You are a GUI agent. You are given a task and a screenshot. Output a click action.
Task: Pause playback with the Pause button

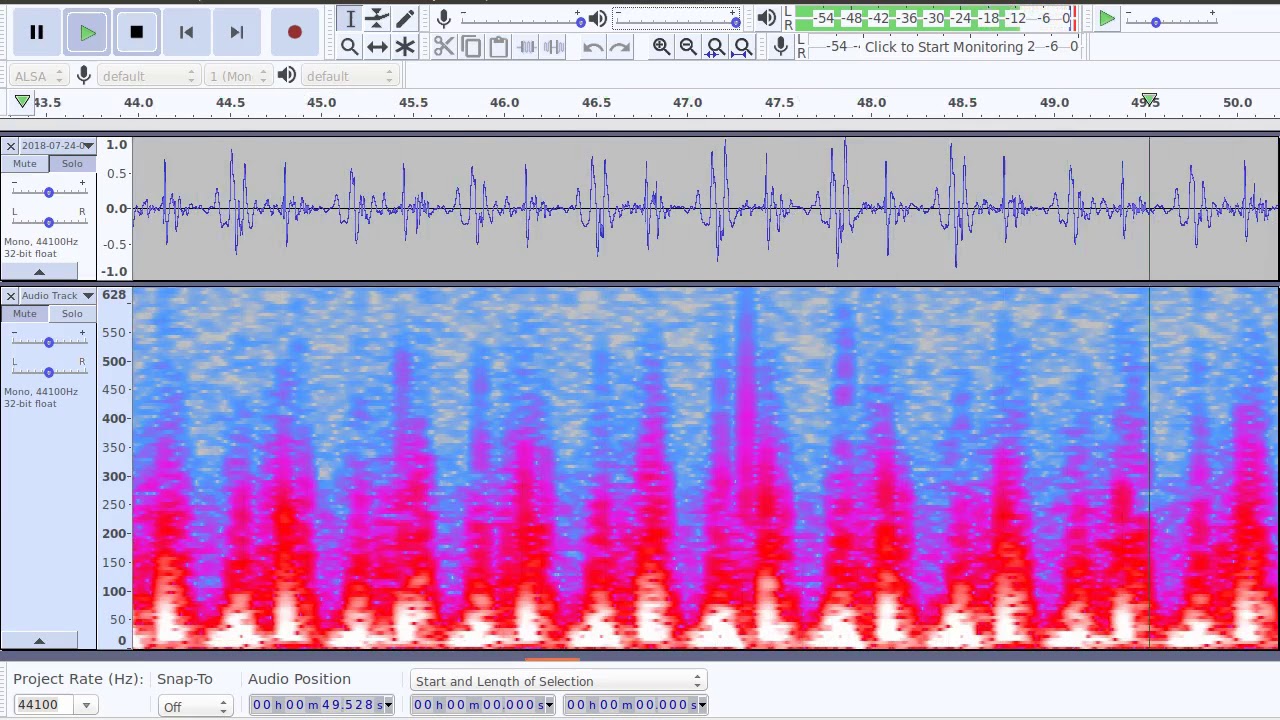click(x=37, y=32)
